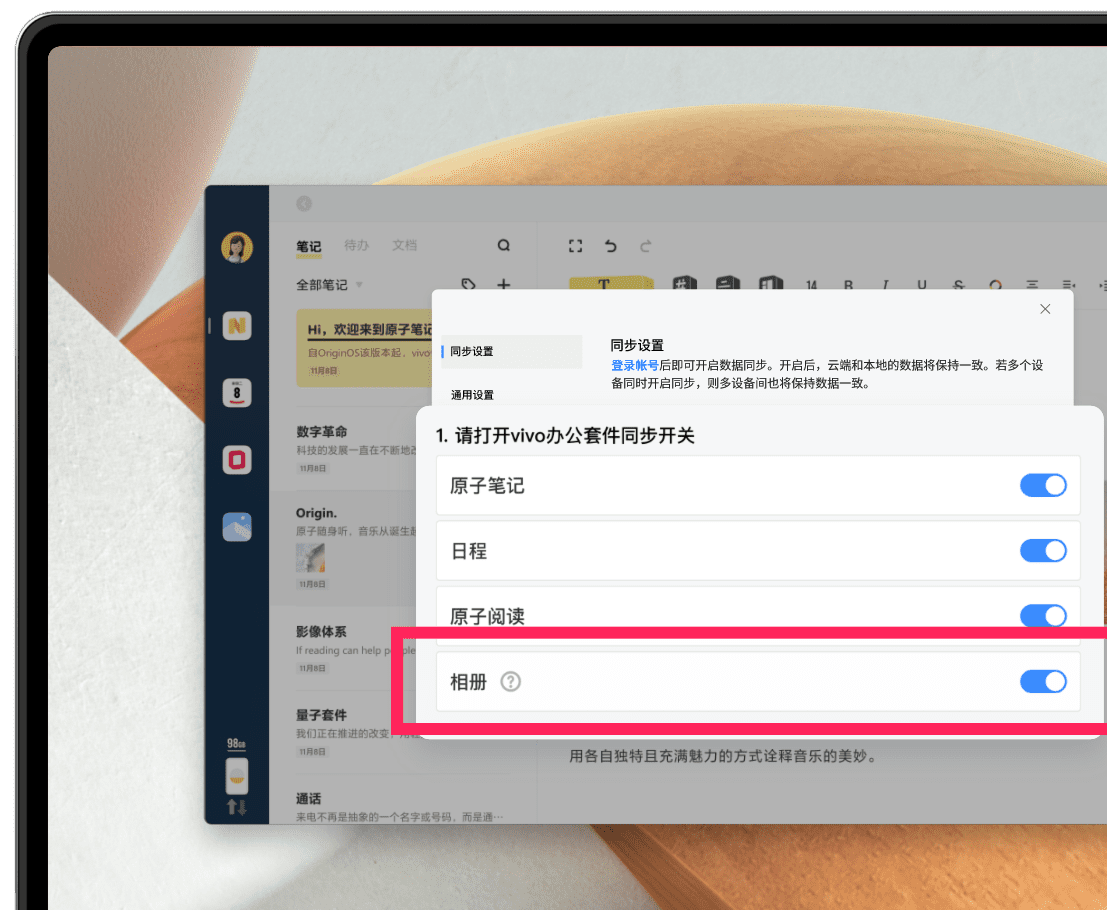This screenshot has width=1107, height=910.
Task: Enter fullscreen editor mode
Action: coord(575,246)
